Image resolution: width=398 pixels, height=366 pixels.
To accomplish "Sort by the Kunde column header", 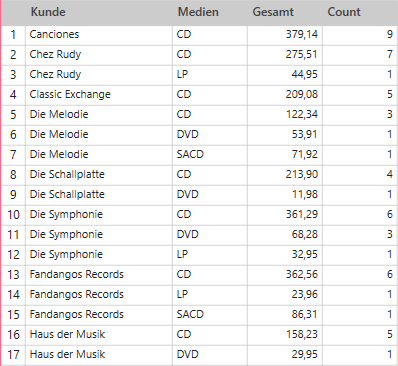I will tap(99, 12).
